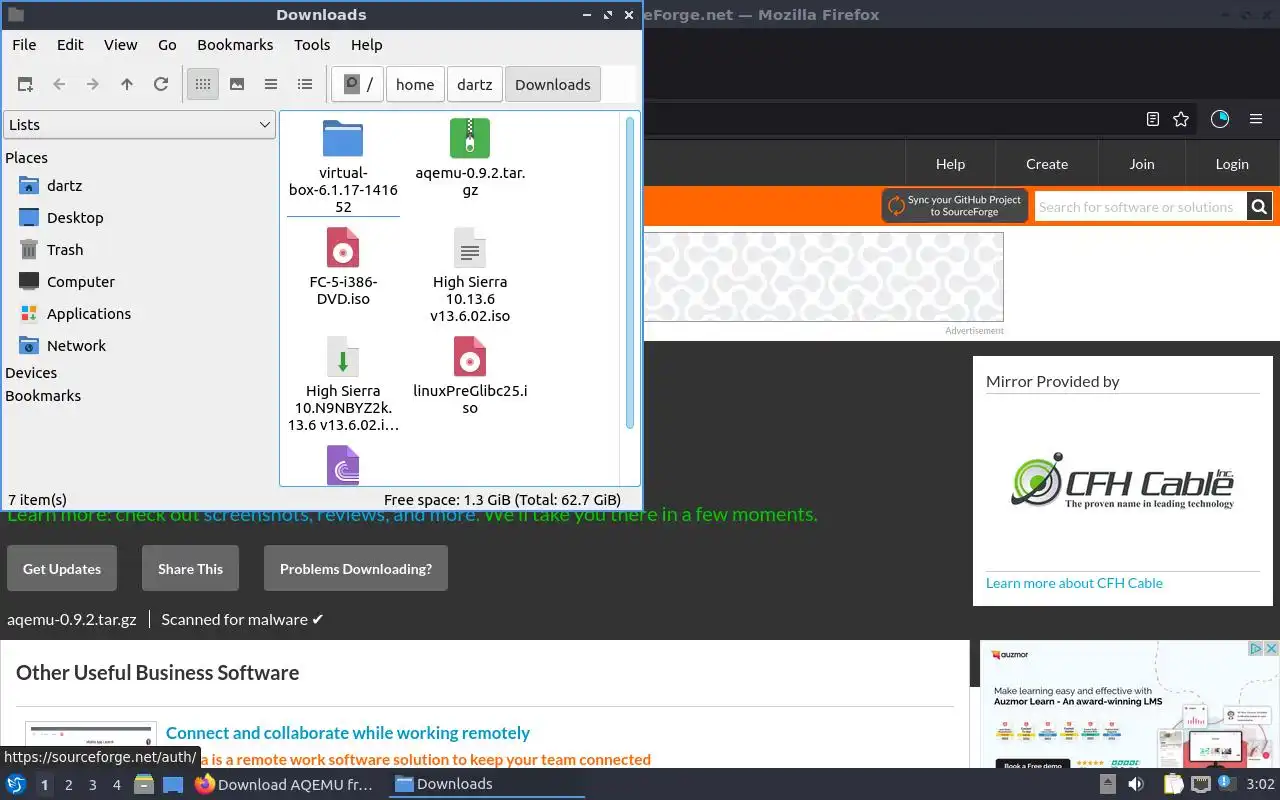Viewport: 1280px width, 800px height.
Task: Click the 'Downloads' path button
Action: pos(553,85)
